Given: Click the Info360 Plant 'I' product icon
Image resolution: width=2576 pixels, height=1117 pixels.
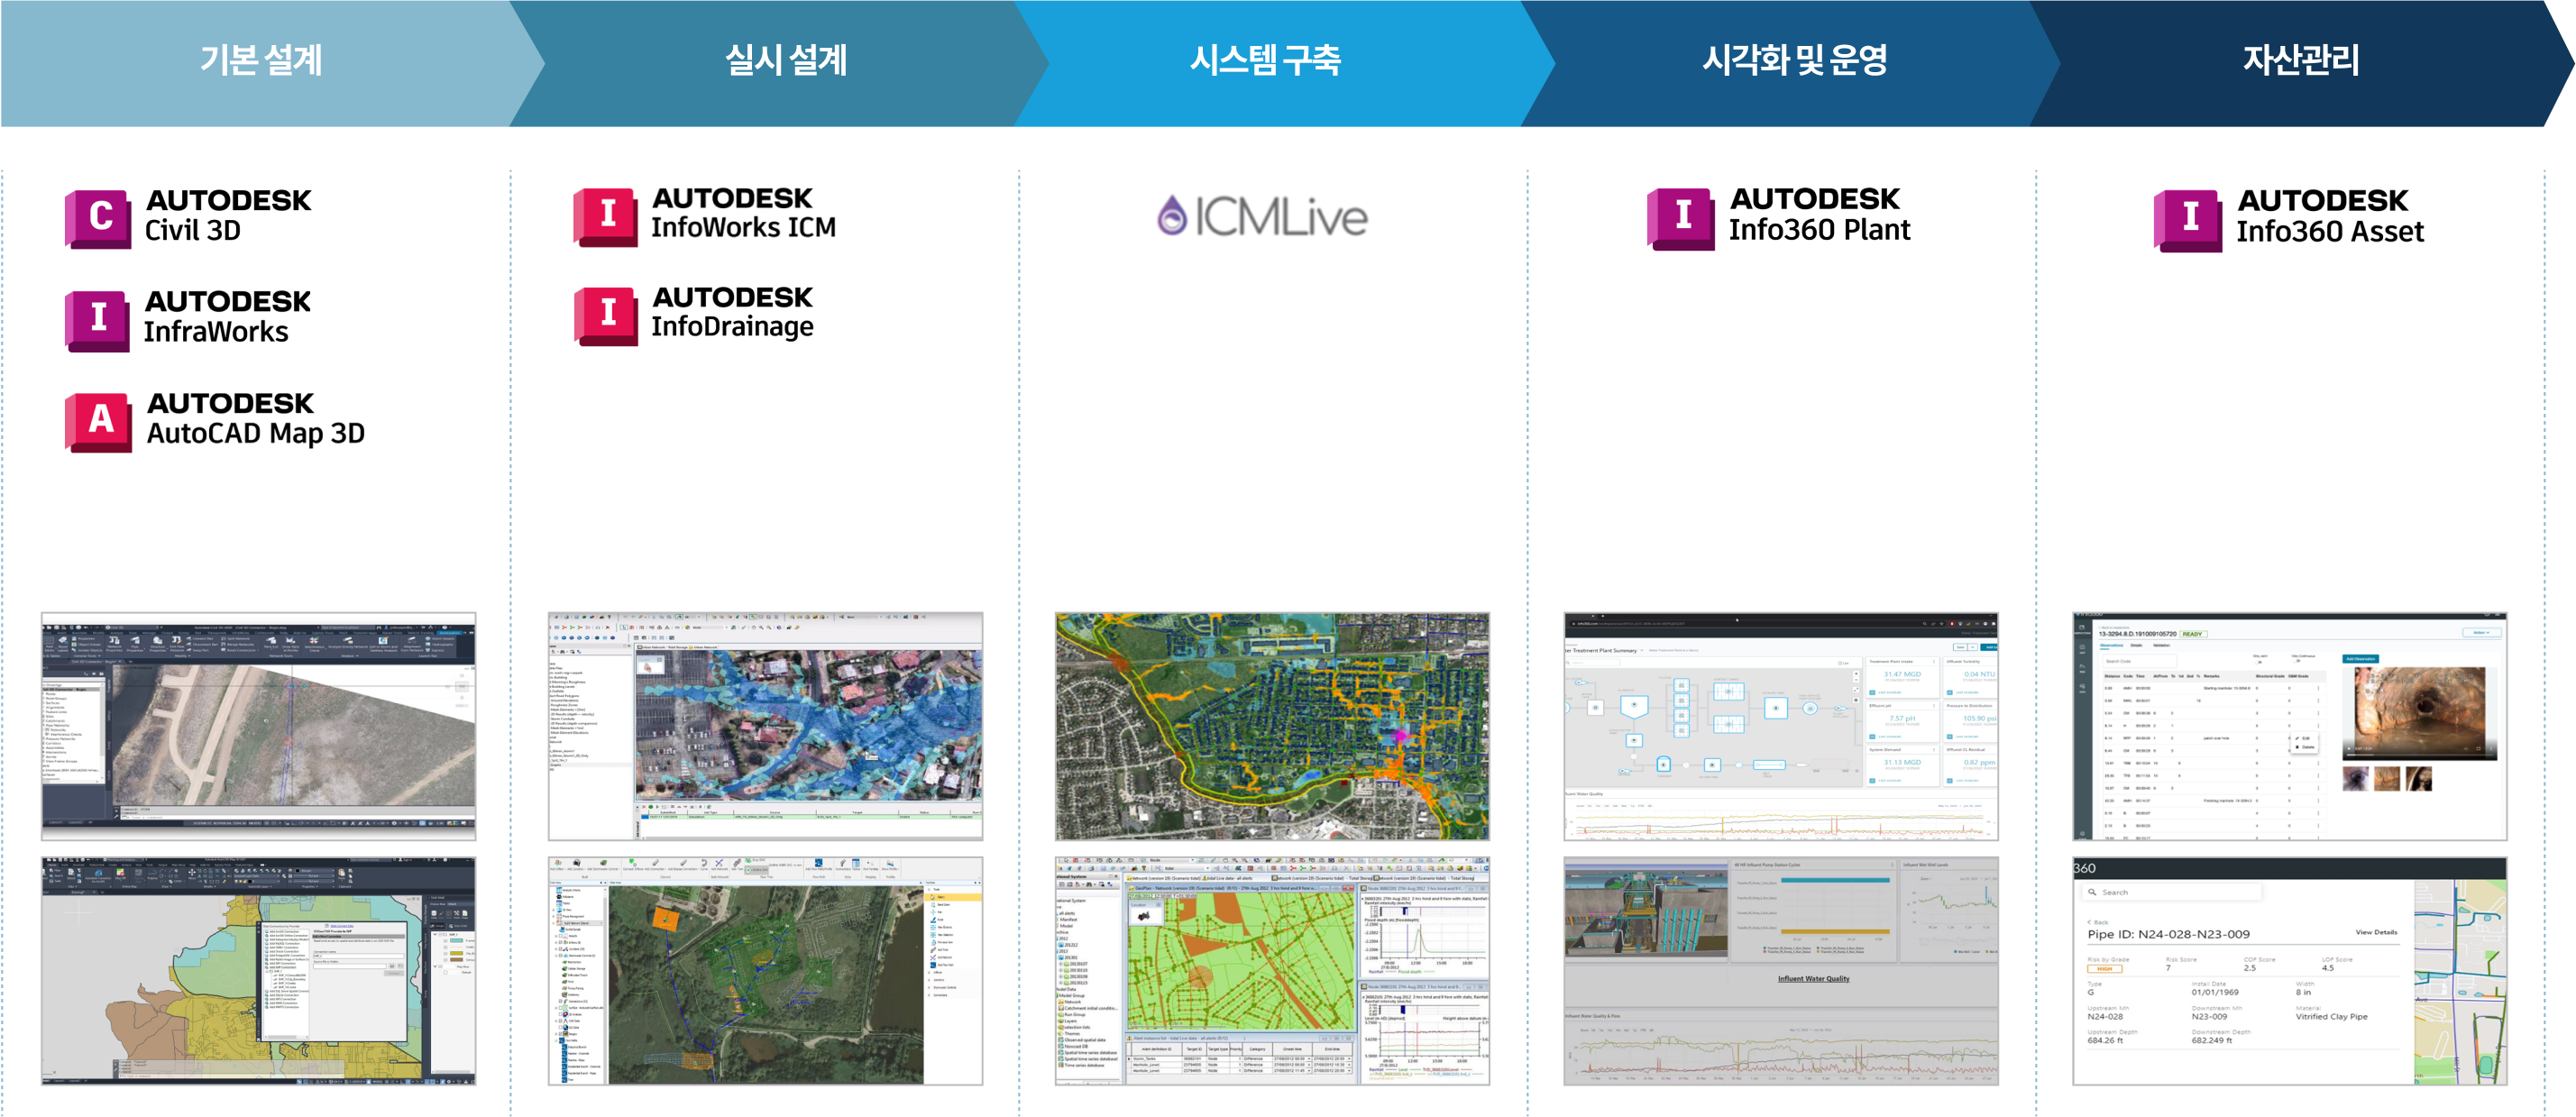Looking at the screenshot, I should point(1681,219).
